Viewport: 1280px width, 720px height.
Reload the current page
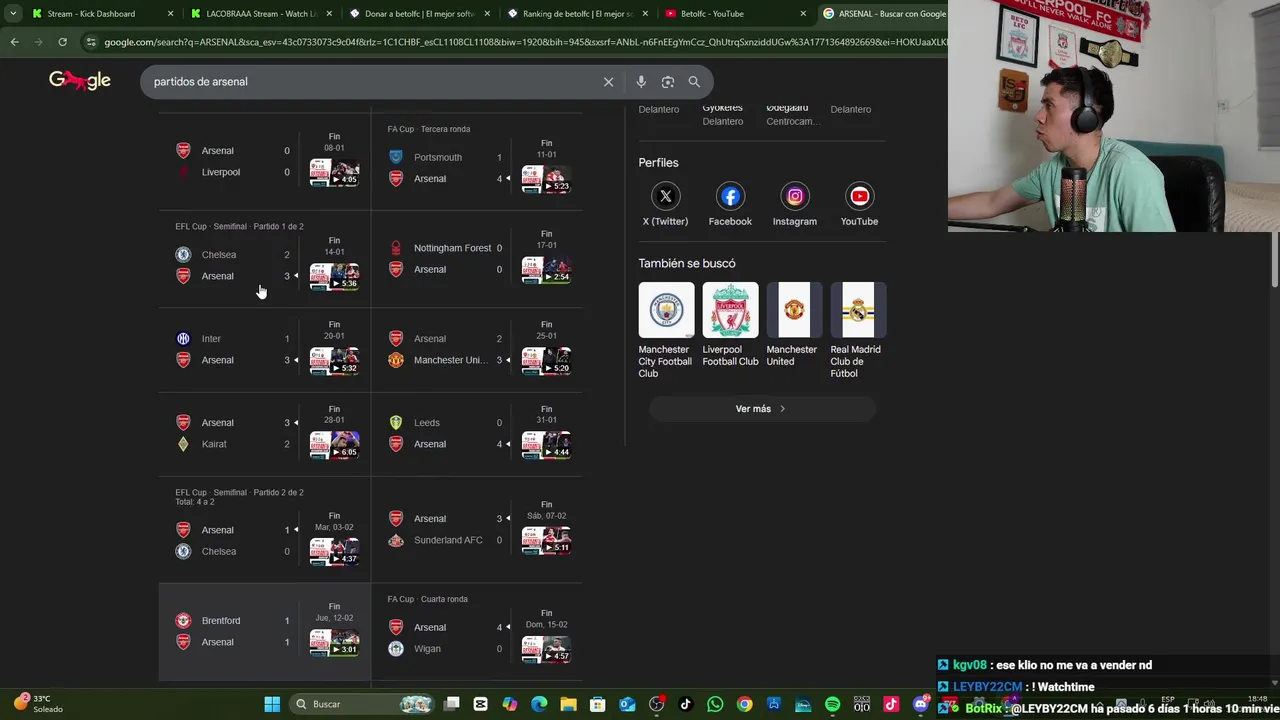tap(62, 42)
